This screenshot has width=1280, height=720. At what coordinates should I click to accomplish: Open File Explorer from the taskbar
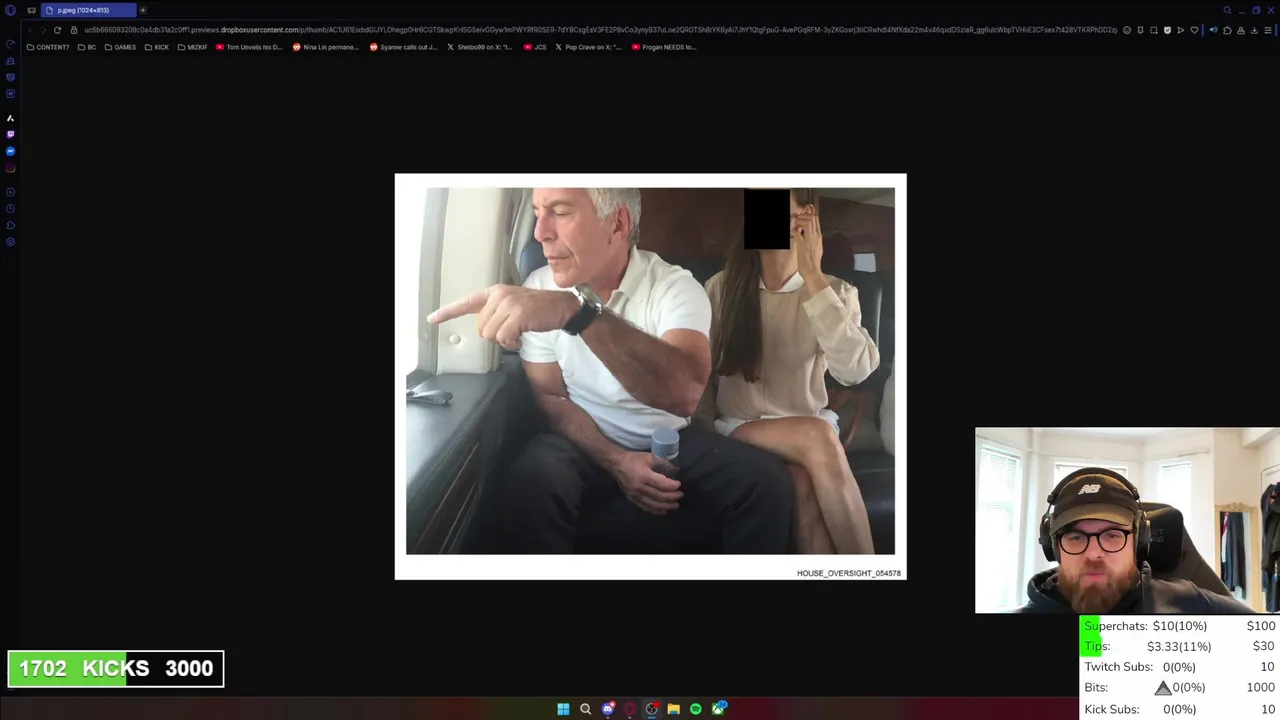(673, 709)
